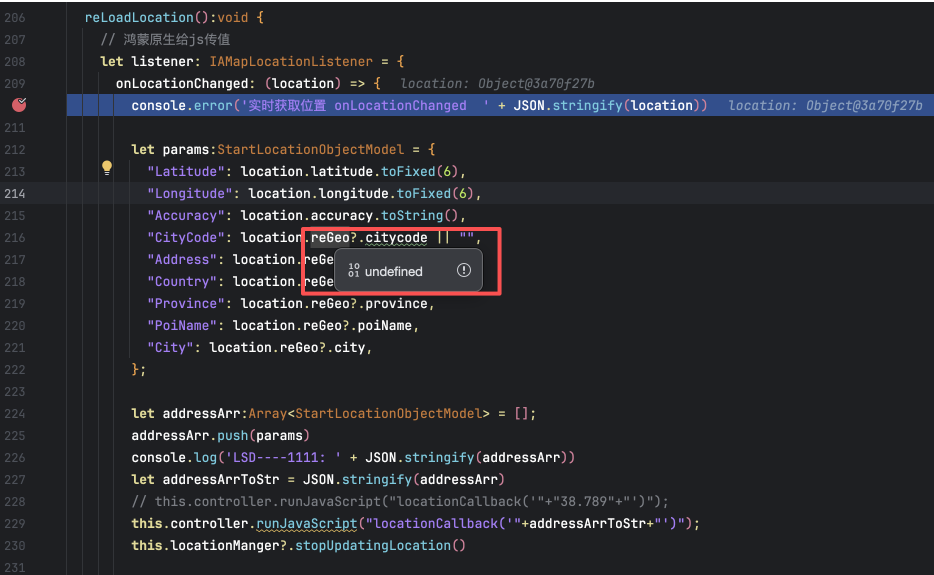Click the yellow lightbulb quick-fix icon
Screen dimensions: 934x575
107,168
